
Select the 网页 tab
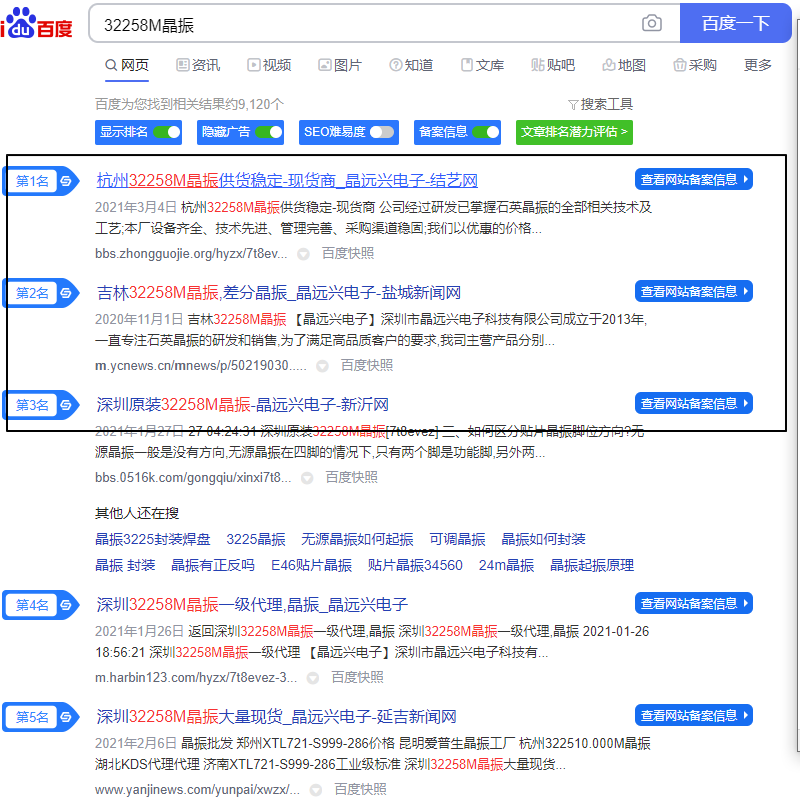coord(127,65)
